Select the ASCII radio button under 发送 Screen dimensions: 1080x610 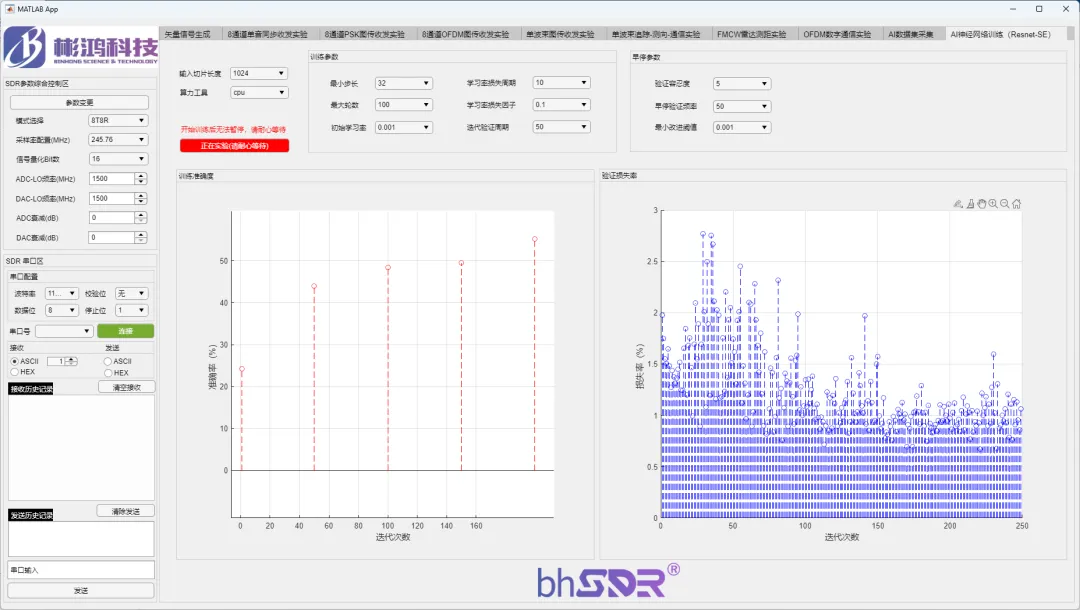tap(107, 361)
